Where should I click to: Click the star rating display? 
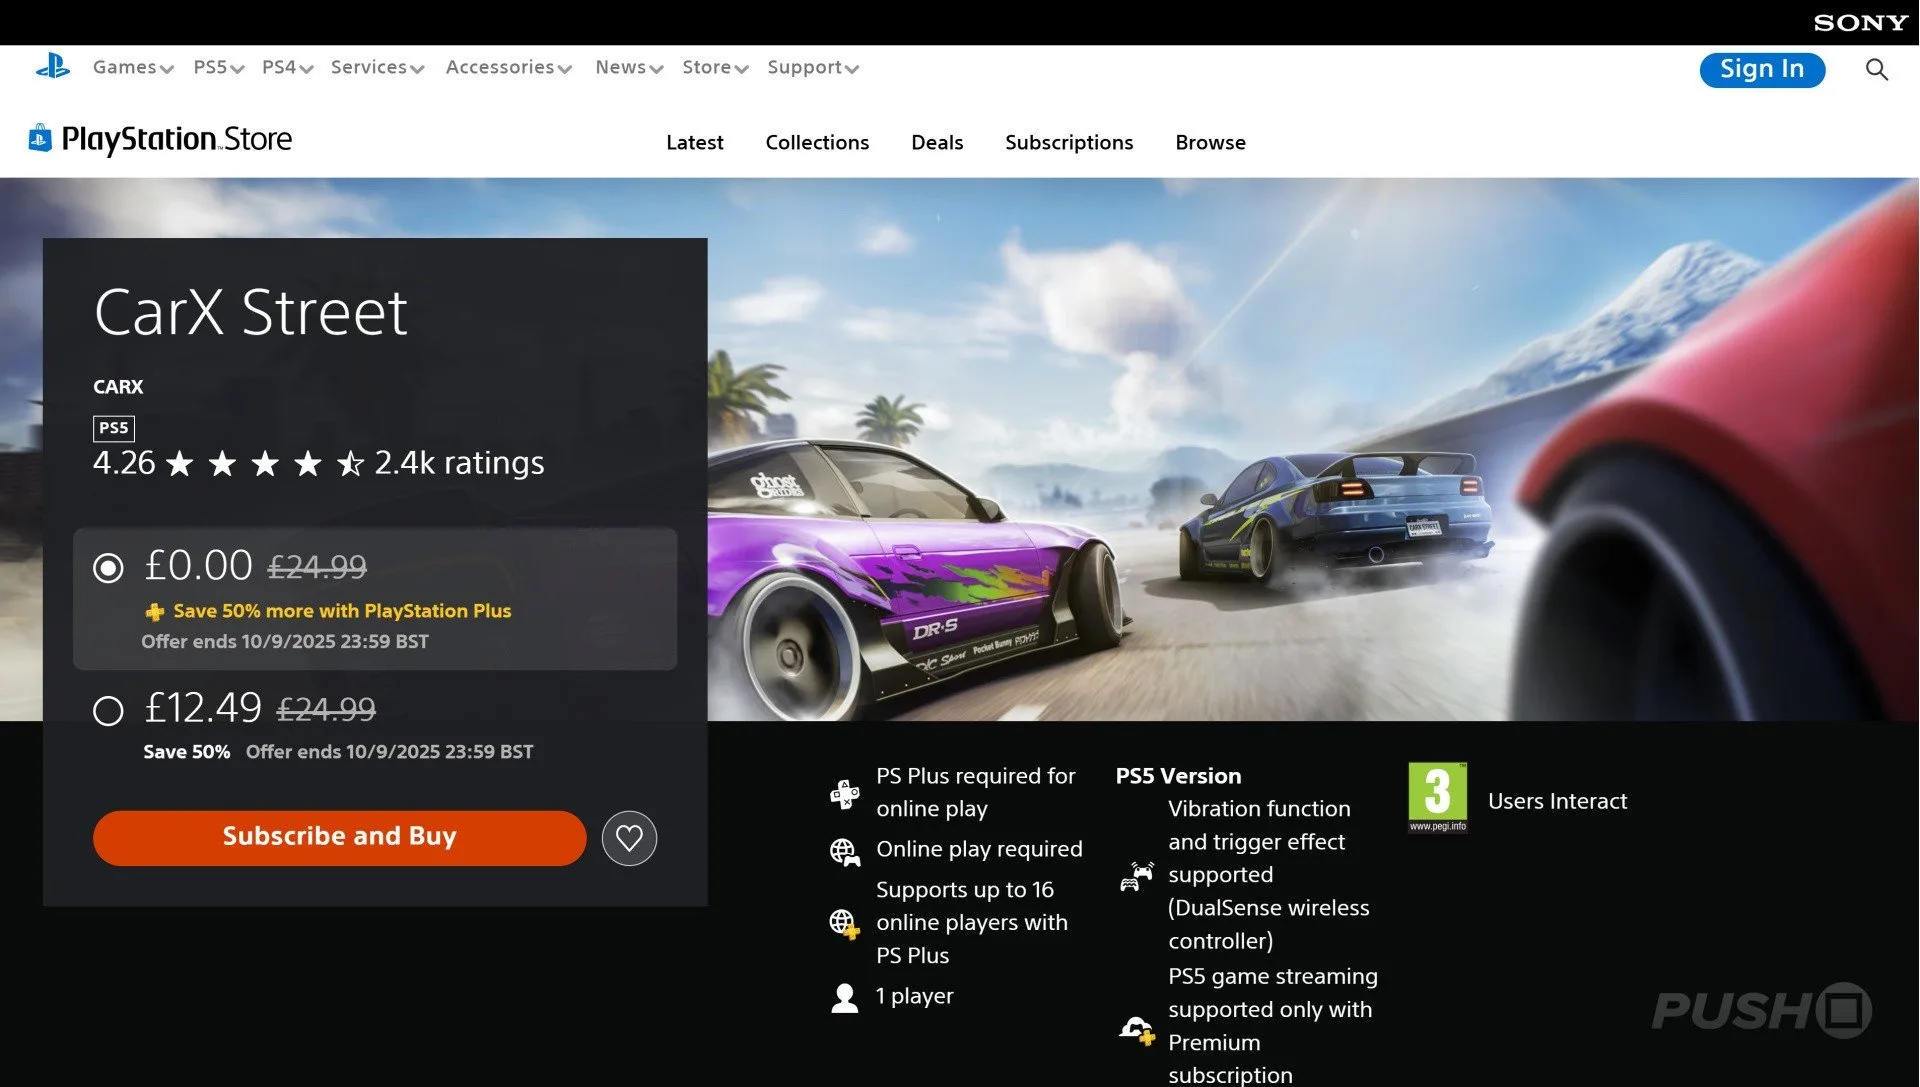tap(265, 463)
